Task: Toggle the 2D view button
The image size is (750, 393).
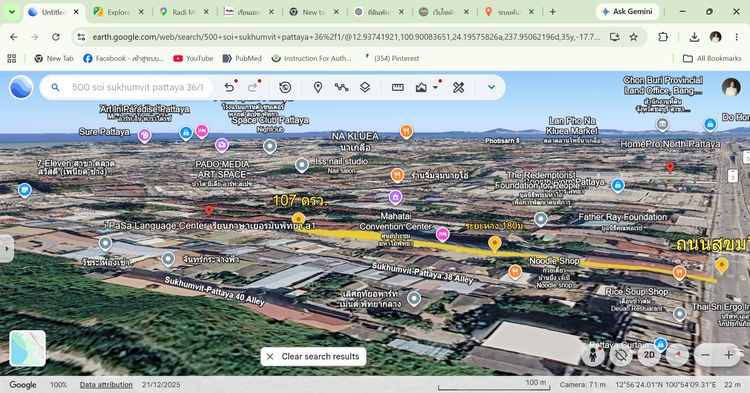Action: [x=649, y=355]
